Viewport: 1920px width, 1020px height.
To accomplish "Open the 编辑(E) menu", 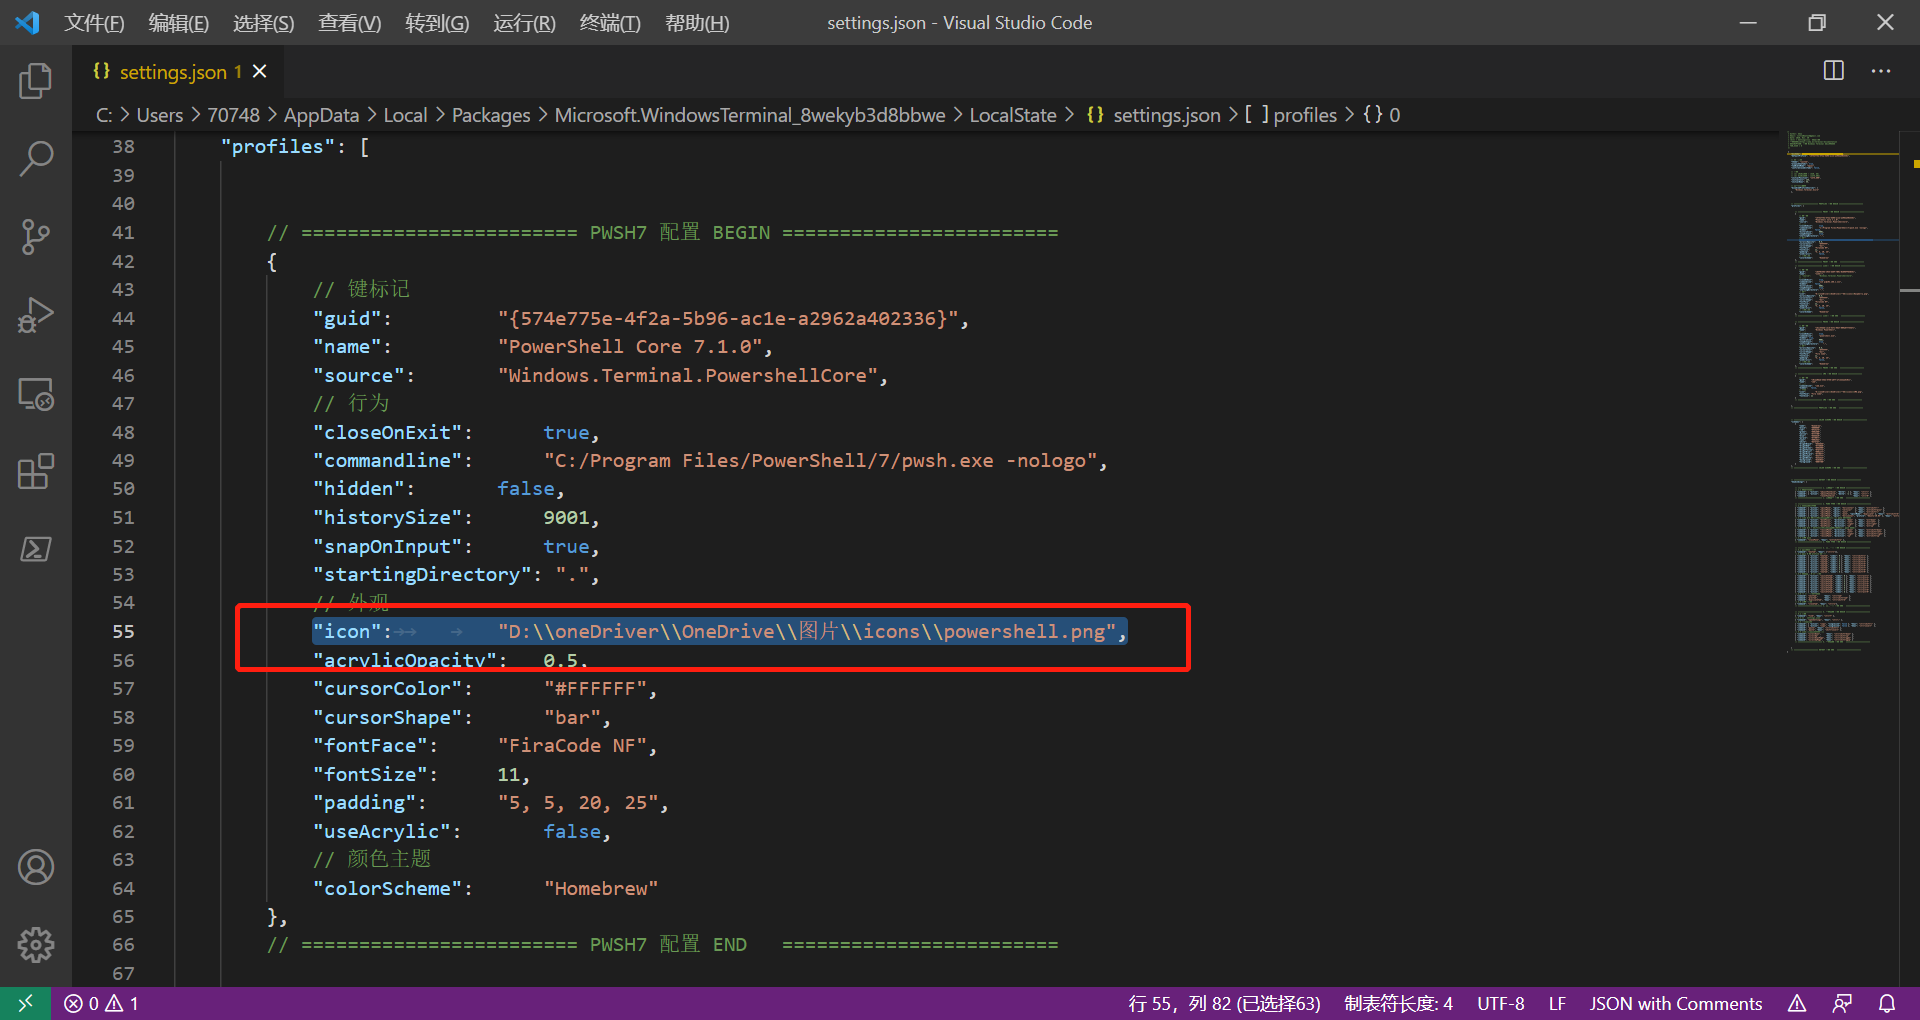I will pos(179,22).
